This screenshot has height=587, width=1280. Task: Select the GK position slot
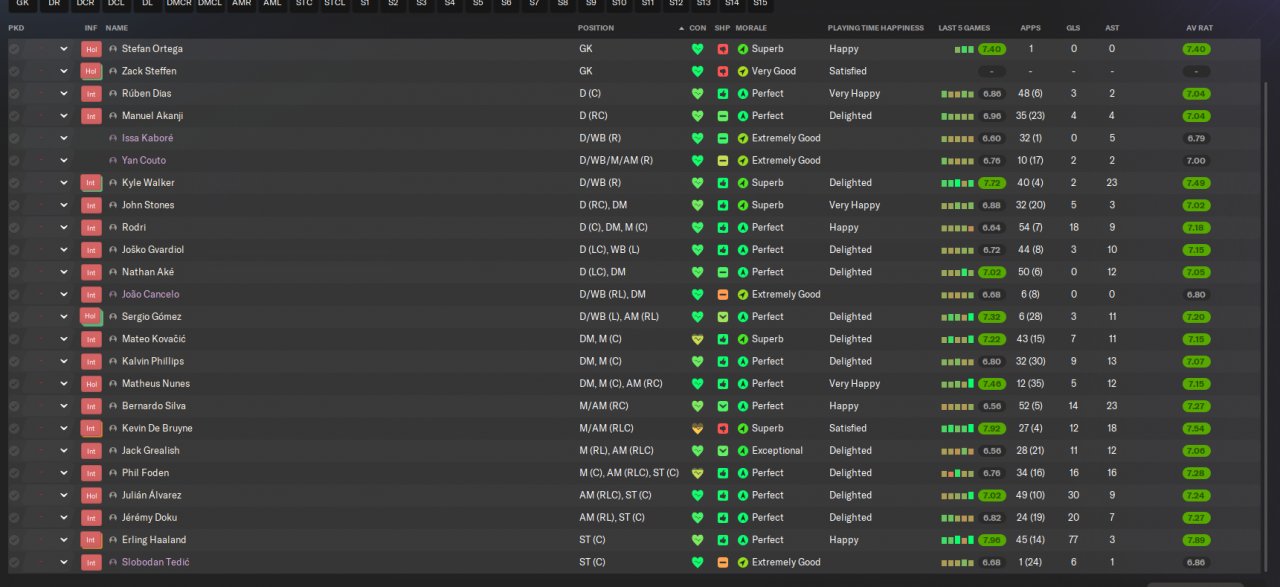pos(23,5)
